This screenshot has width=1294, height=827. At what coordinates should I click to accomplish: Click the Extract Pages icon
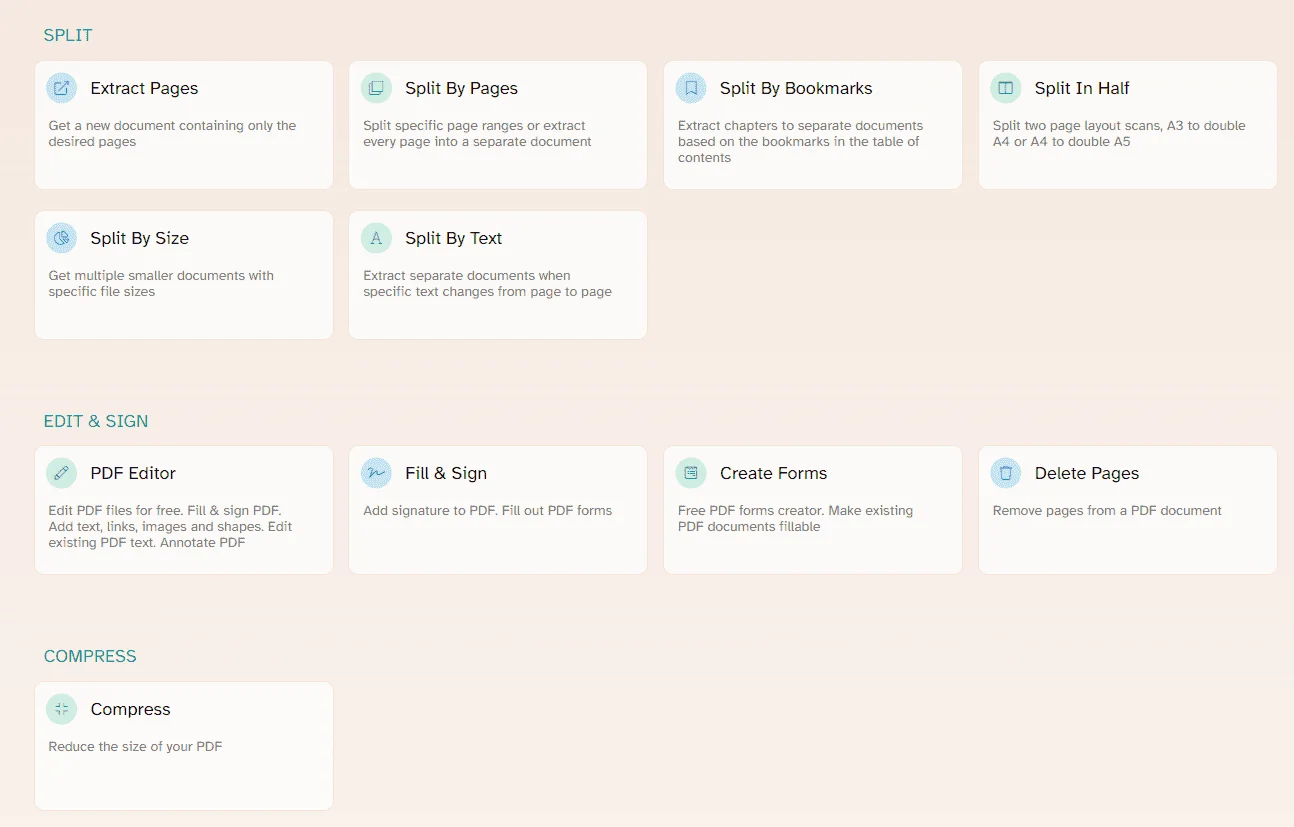62,88
